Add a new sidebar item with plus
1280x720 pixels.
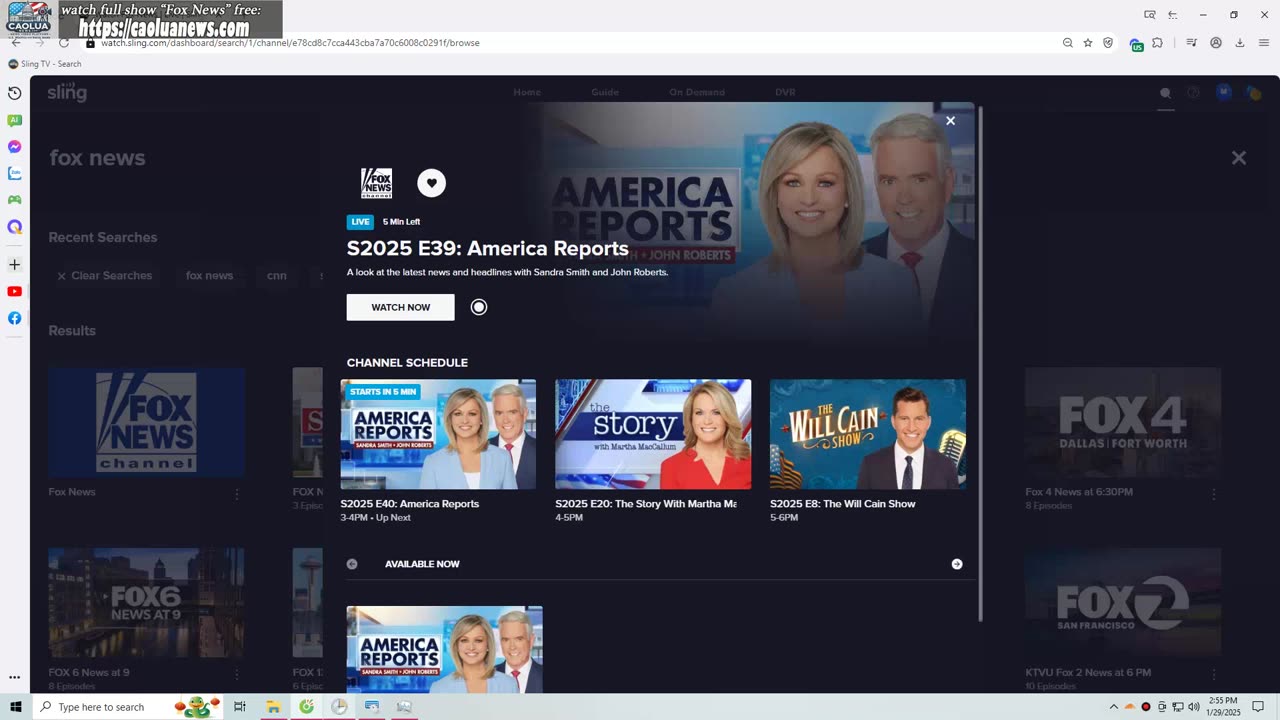14,265
